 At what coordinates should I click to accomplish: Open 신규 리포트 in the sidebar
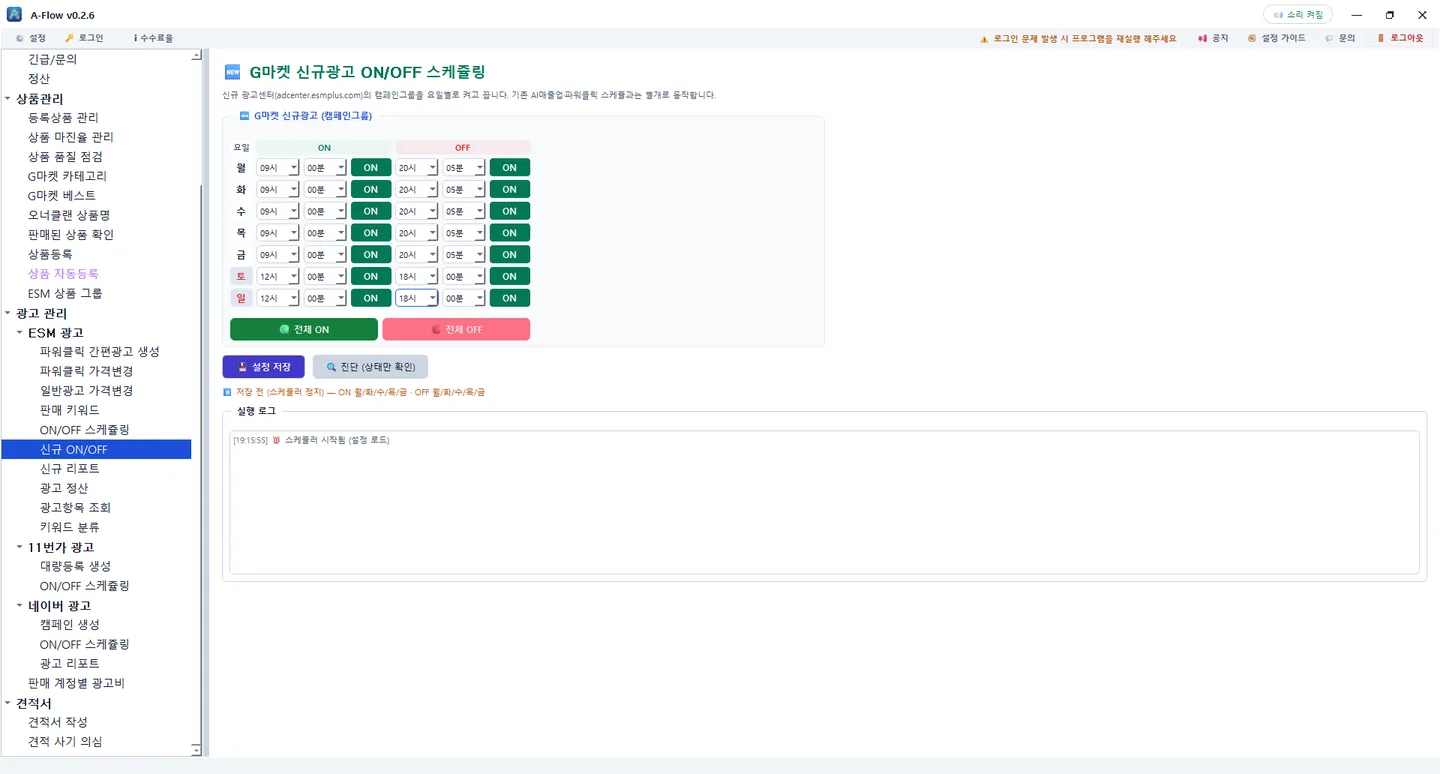pos(70,469)
